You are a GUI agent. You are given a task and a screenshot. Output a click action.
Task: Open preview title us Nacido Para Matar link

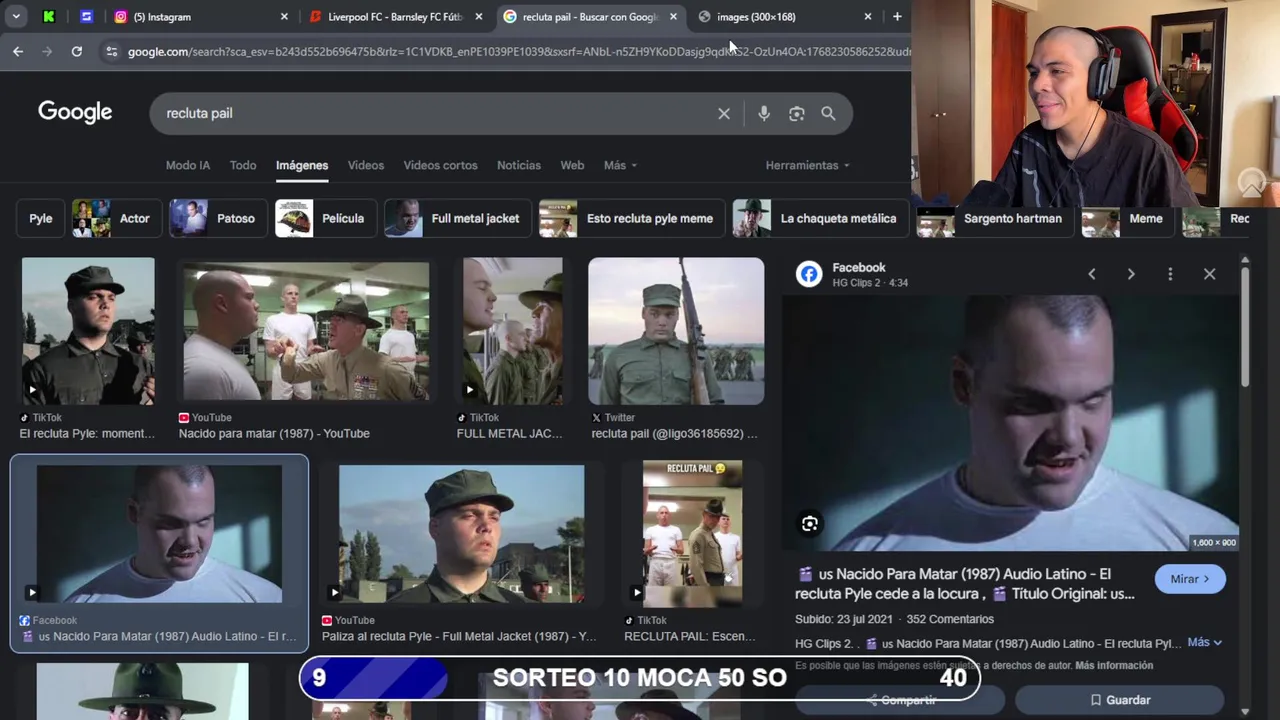[x=965, y=584]
